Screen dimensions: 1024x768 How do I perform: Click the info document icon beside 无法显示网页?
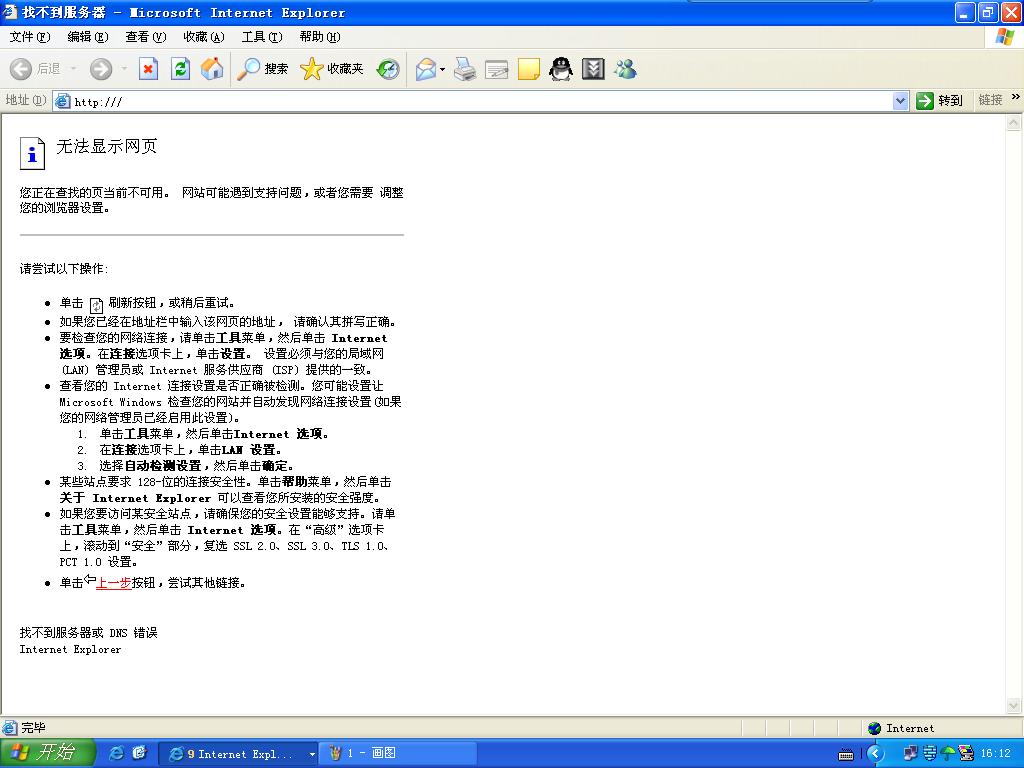tap(32, 153)
